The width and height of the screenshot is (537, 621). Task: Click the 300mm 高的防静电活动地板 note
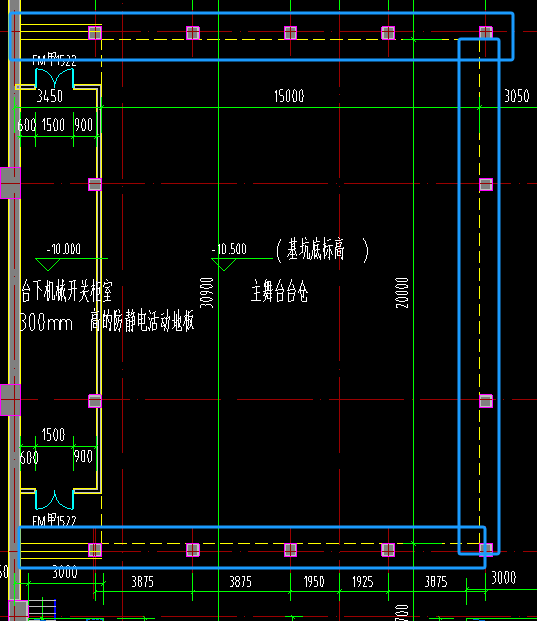coord(107,322)
